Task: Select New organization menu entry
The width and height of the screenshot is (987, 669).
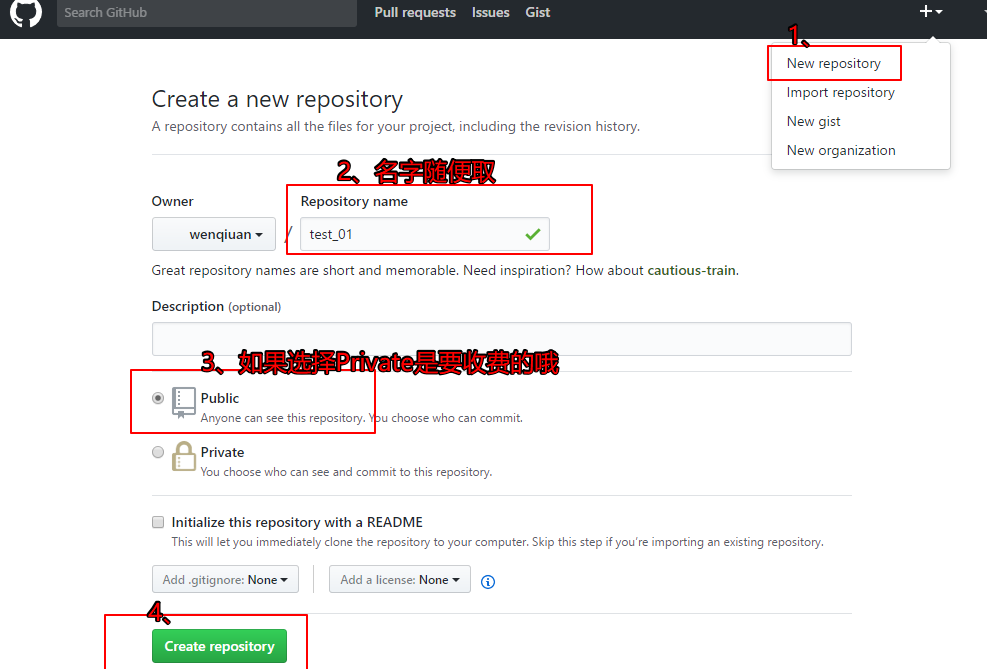Action: click(840, 150)
